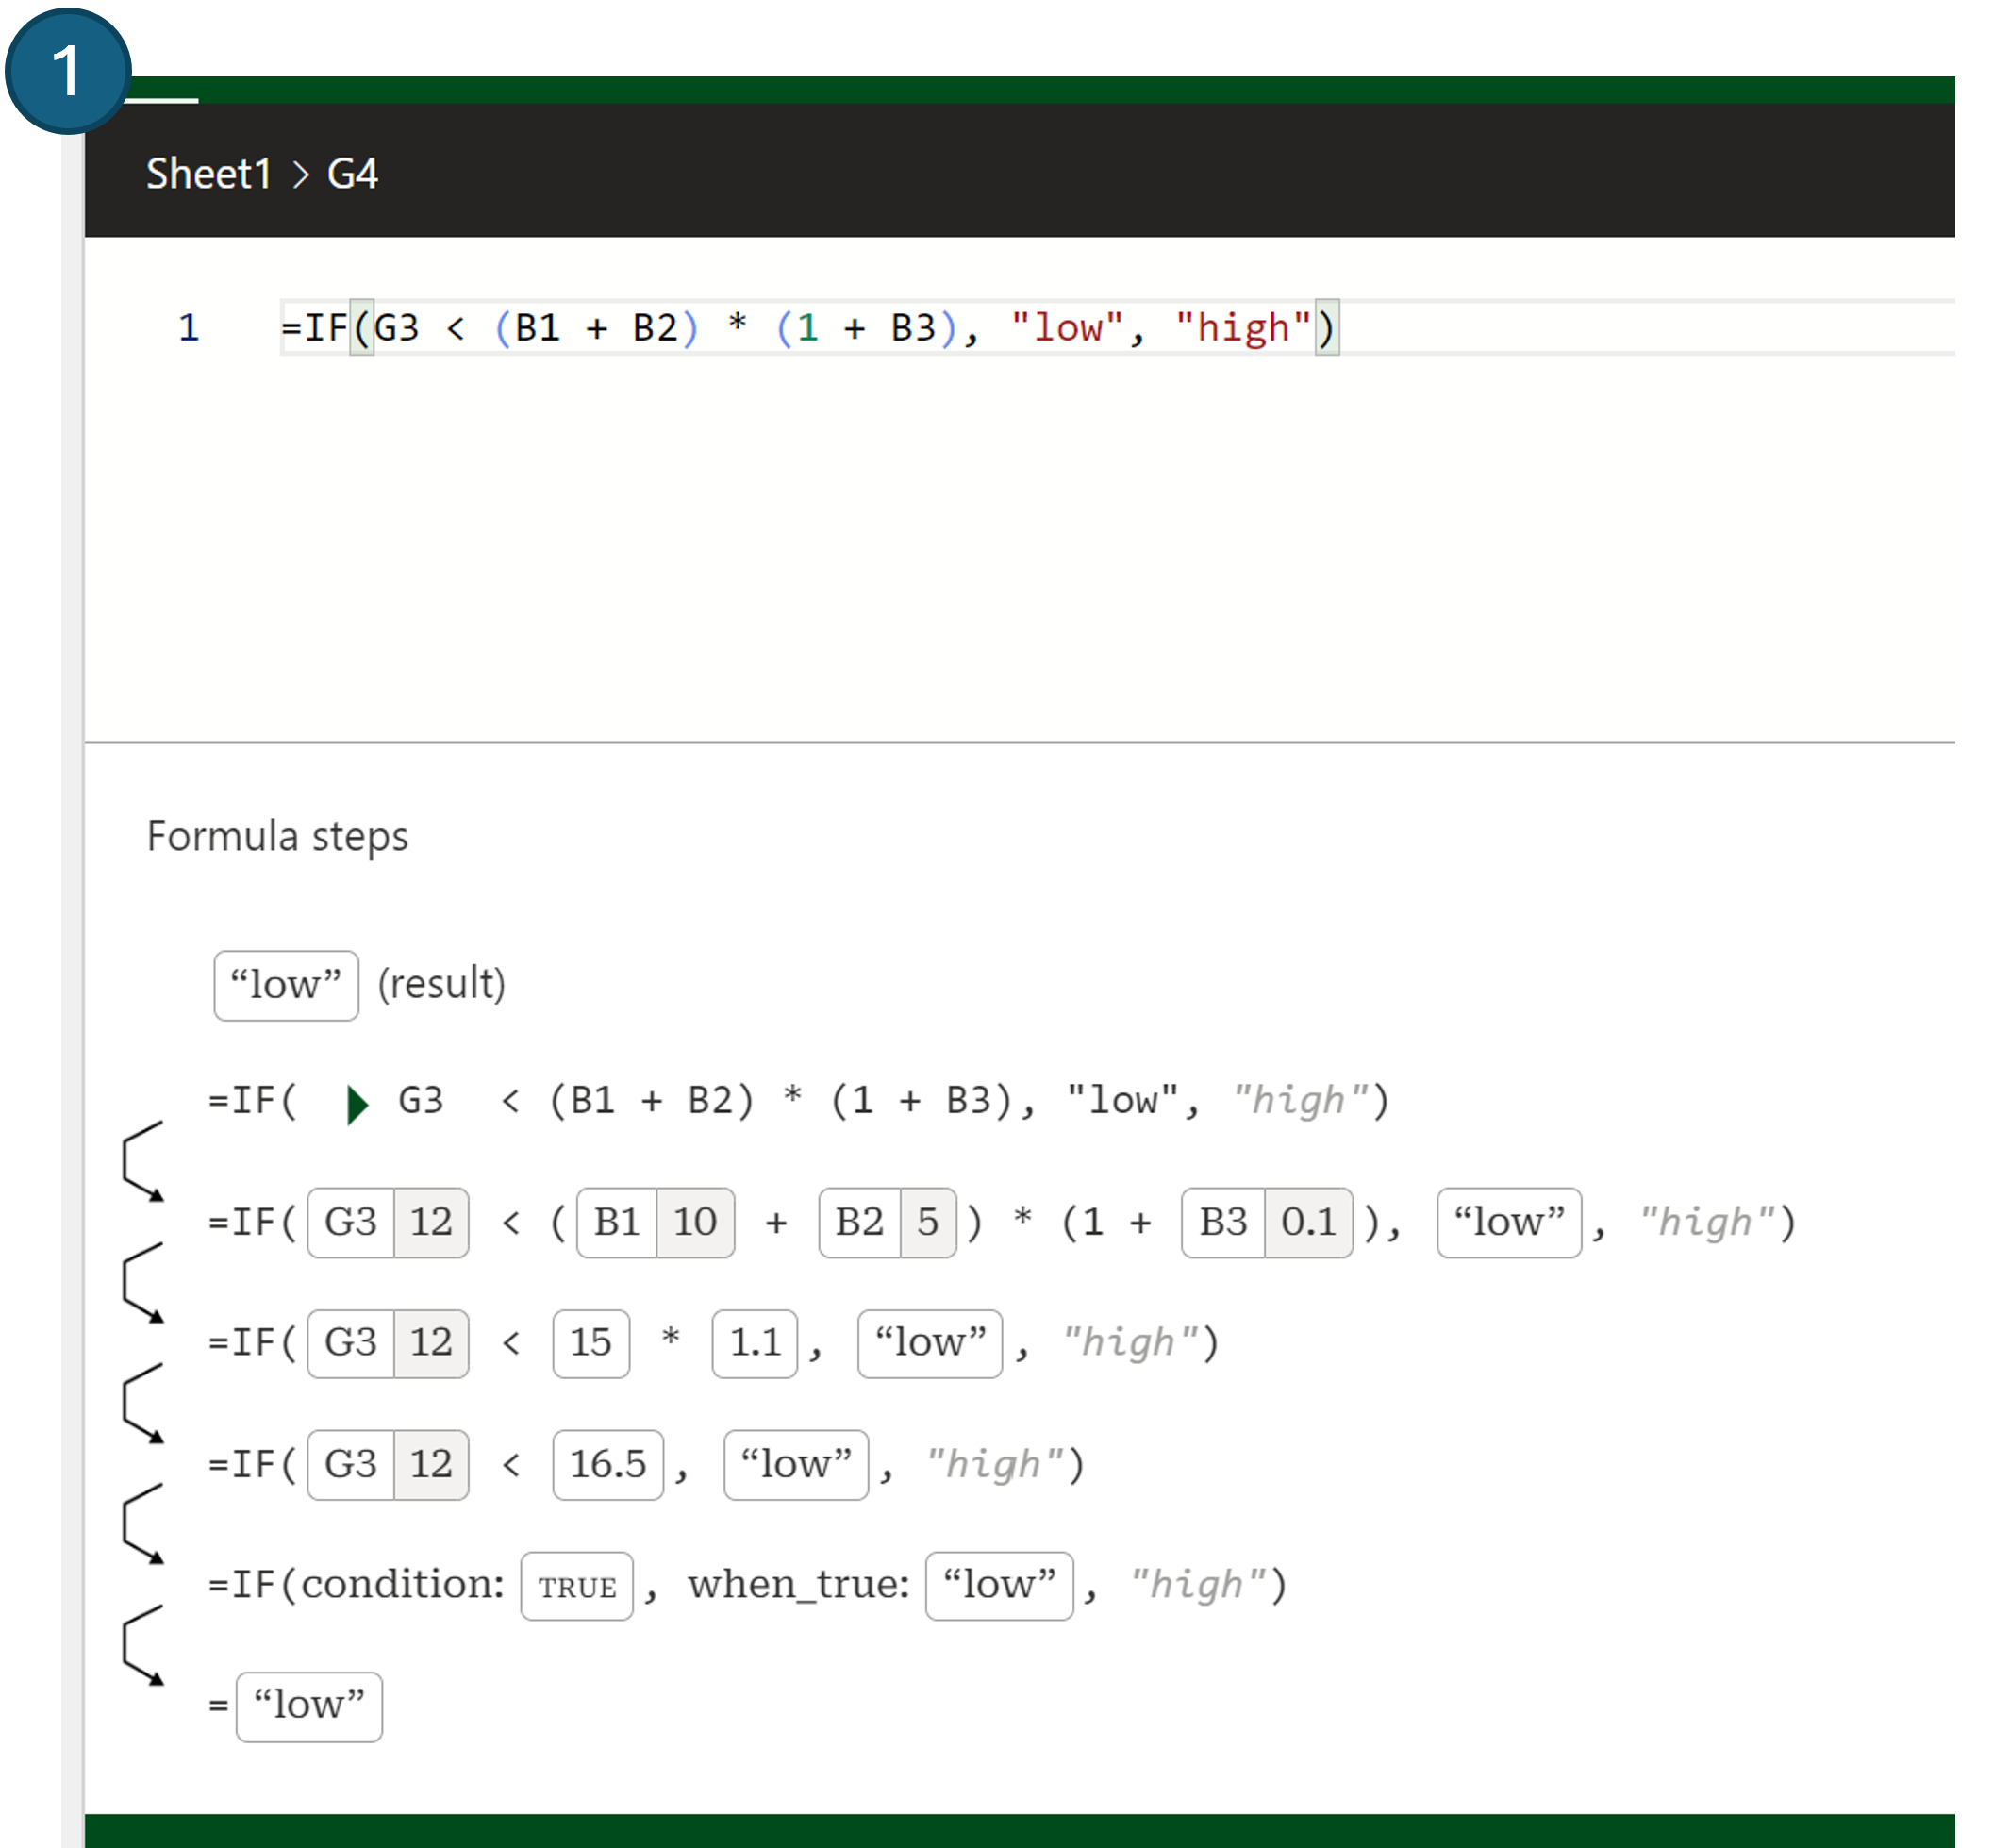The height and width of the screenshot is (1848, 2010).
Task: Click the breadcrumb chevron between Sheet1 and G4
Action: (301, 176)
